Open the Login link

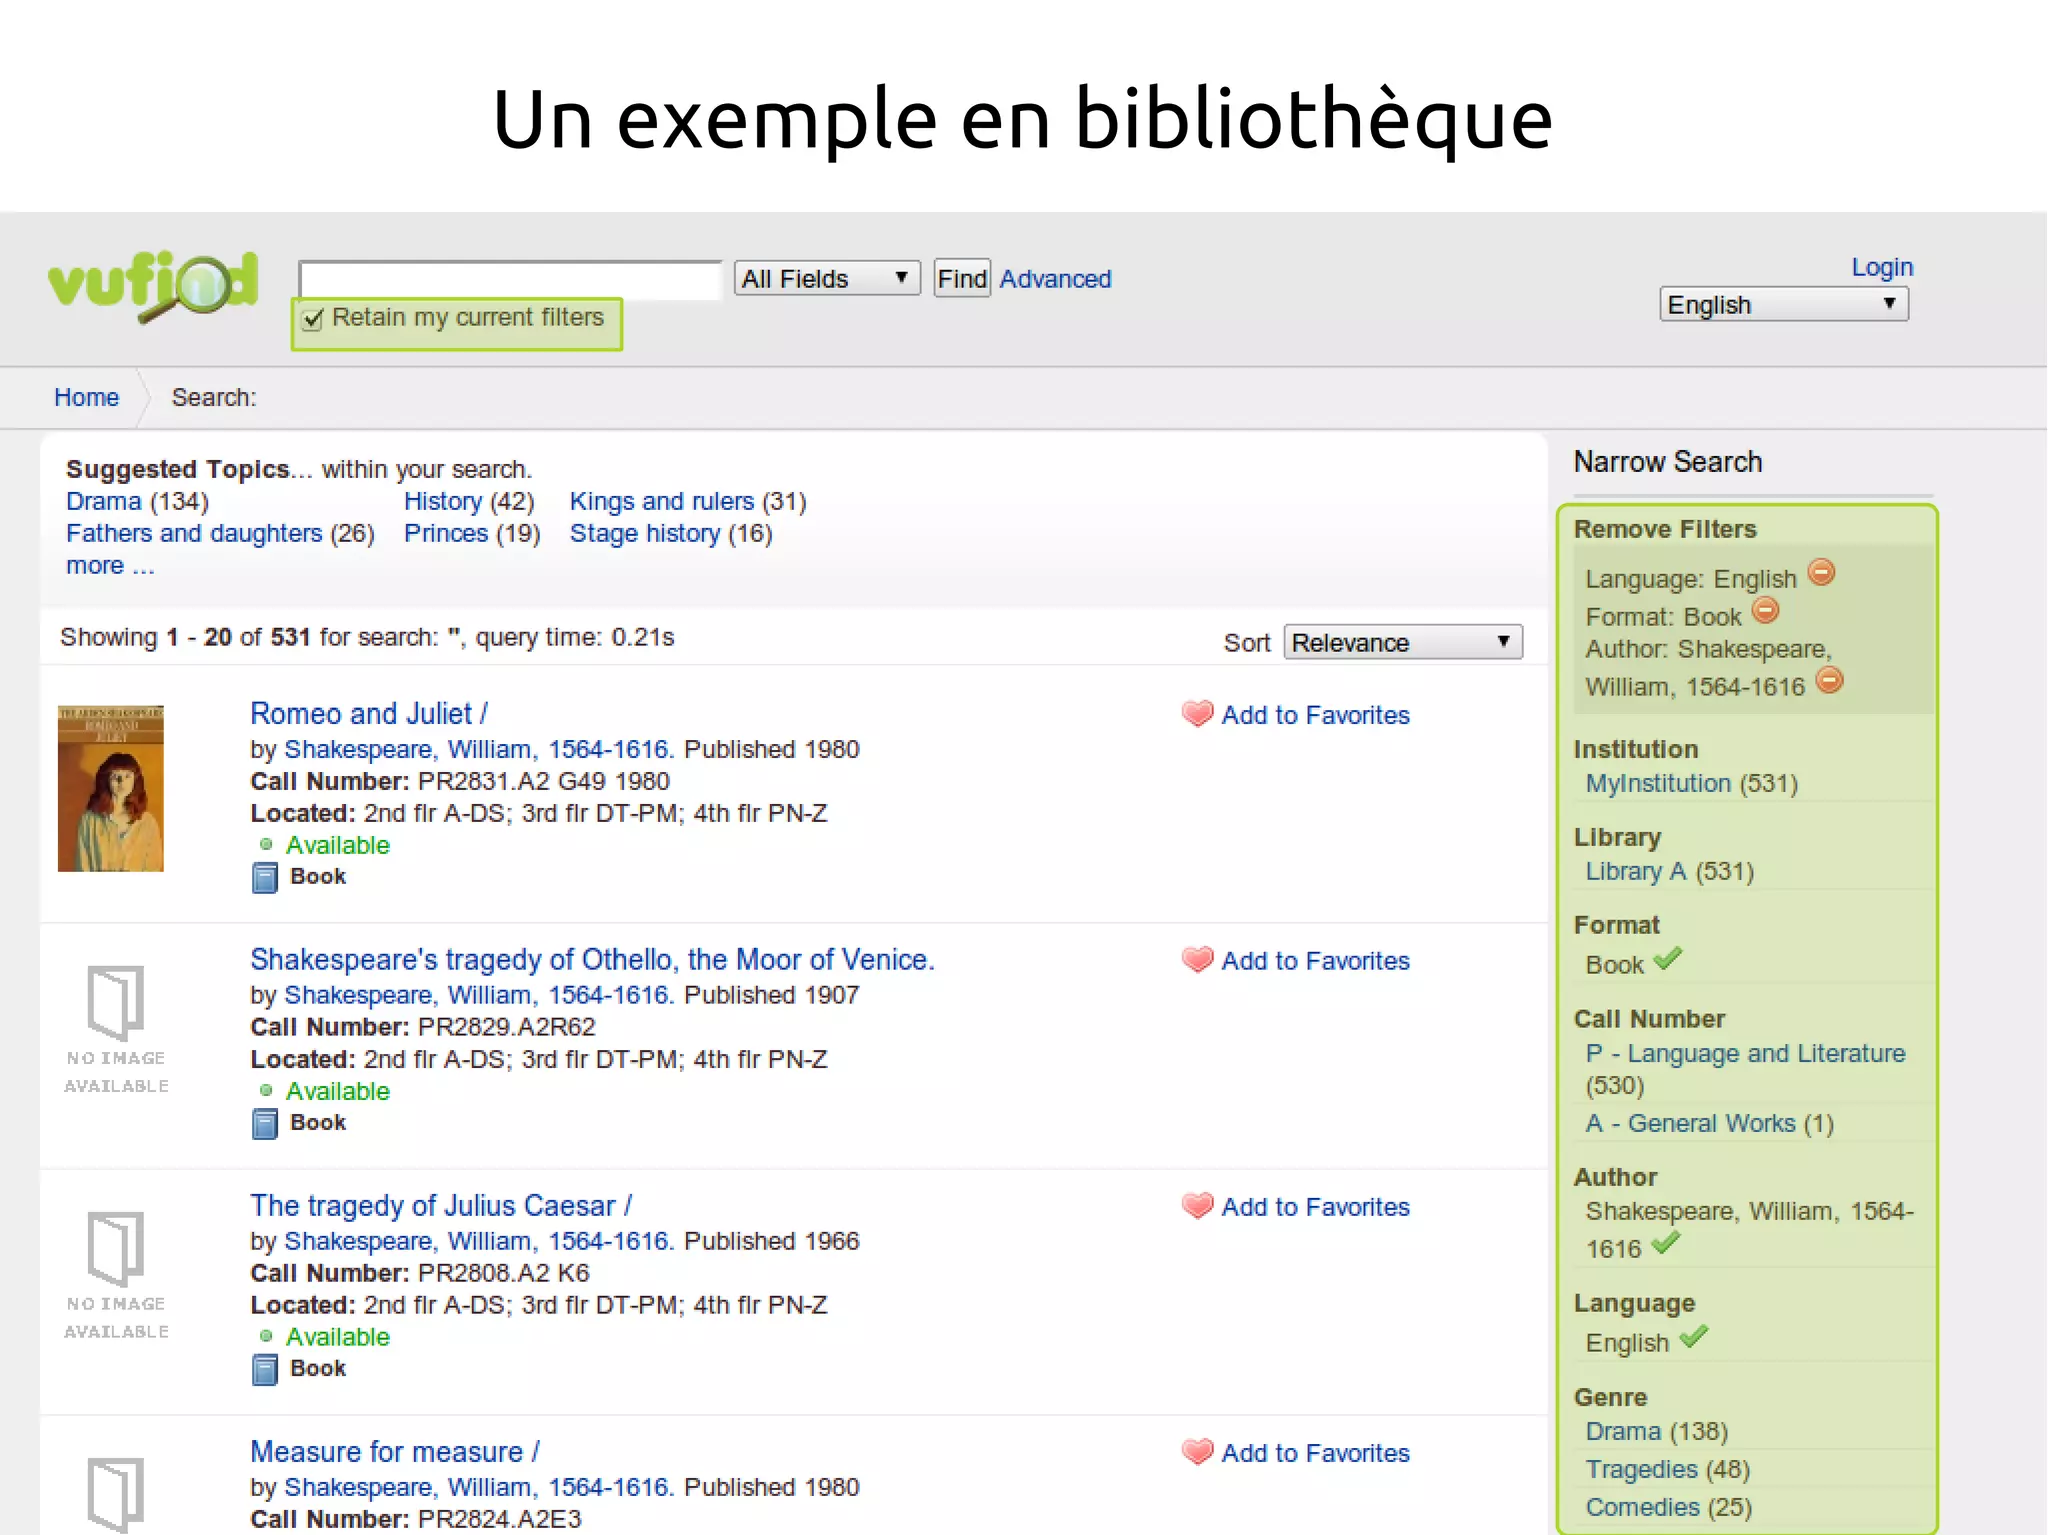coord(1881,267)
